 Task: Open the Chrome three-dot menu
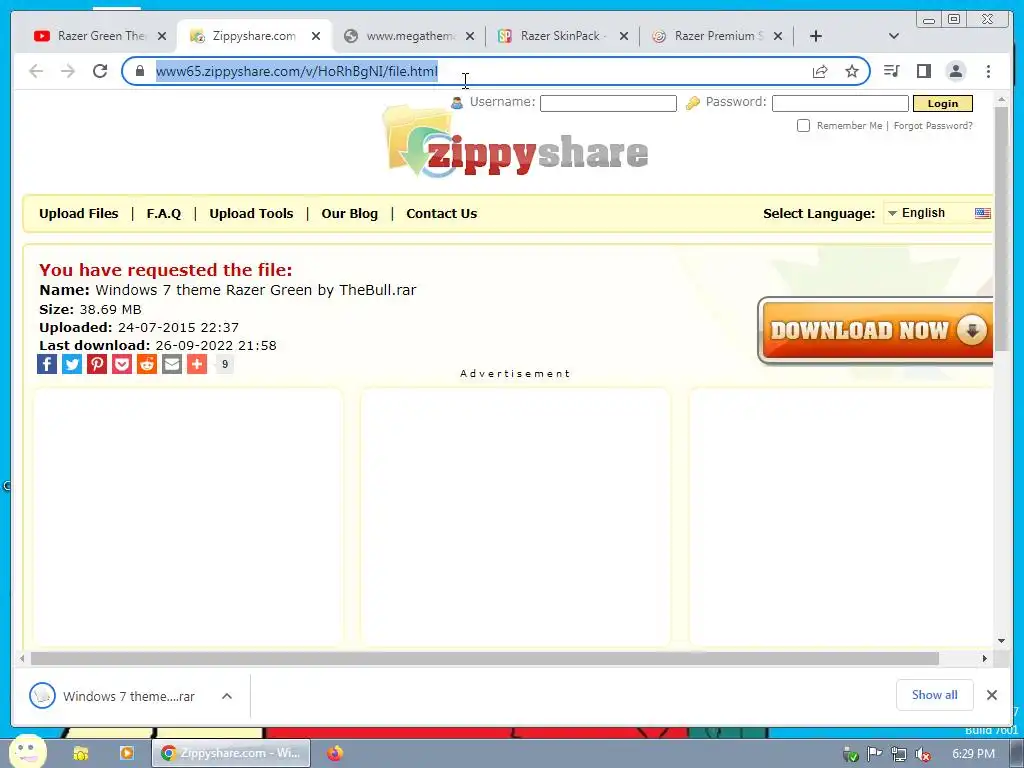click(x=988, y=71)
